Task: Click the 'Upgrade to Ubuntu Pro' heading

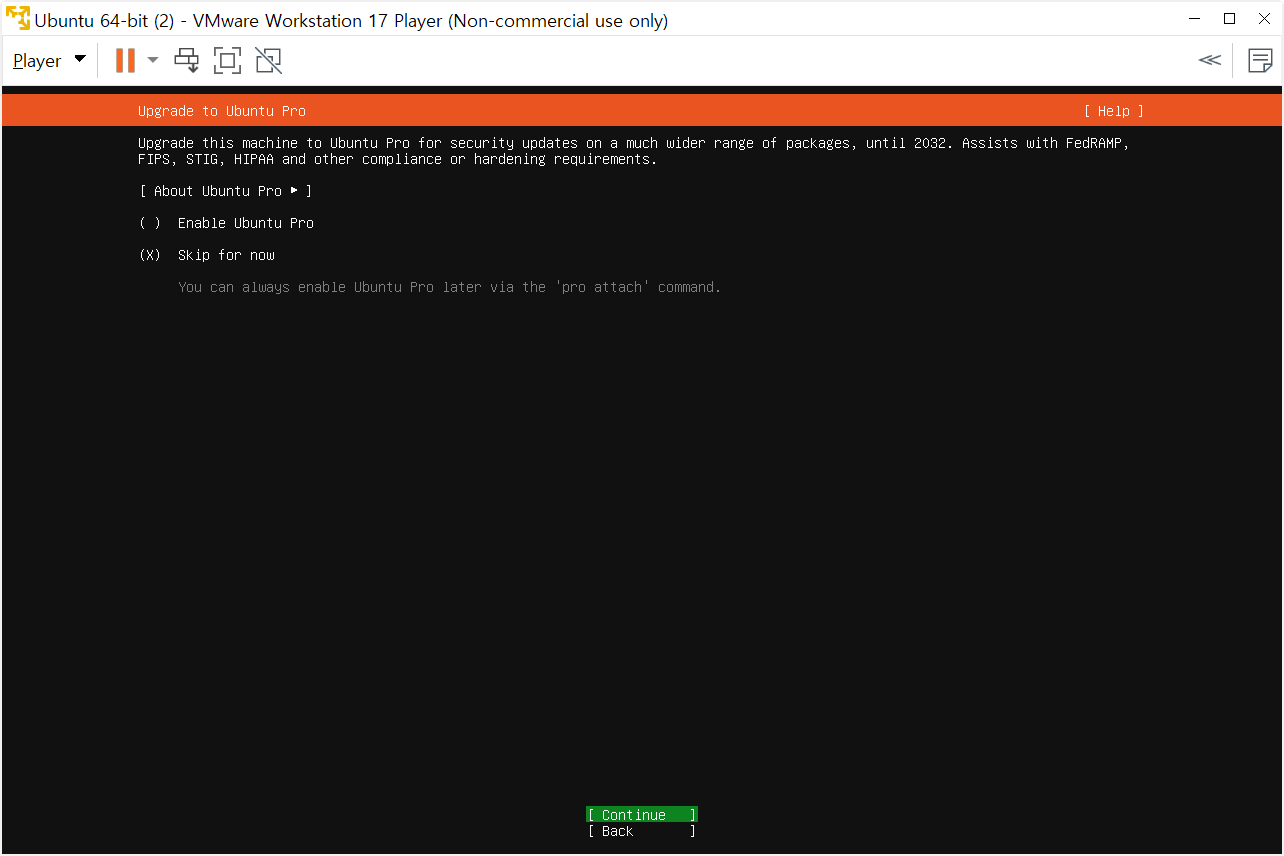Action: [222, 111]
